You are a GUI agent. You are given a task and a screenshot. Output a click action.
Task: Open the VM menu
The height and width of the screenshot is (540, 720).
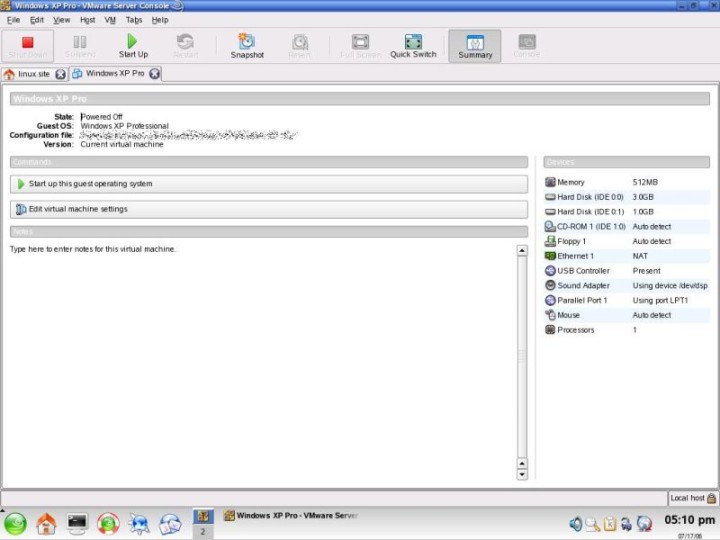(110, 20)
